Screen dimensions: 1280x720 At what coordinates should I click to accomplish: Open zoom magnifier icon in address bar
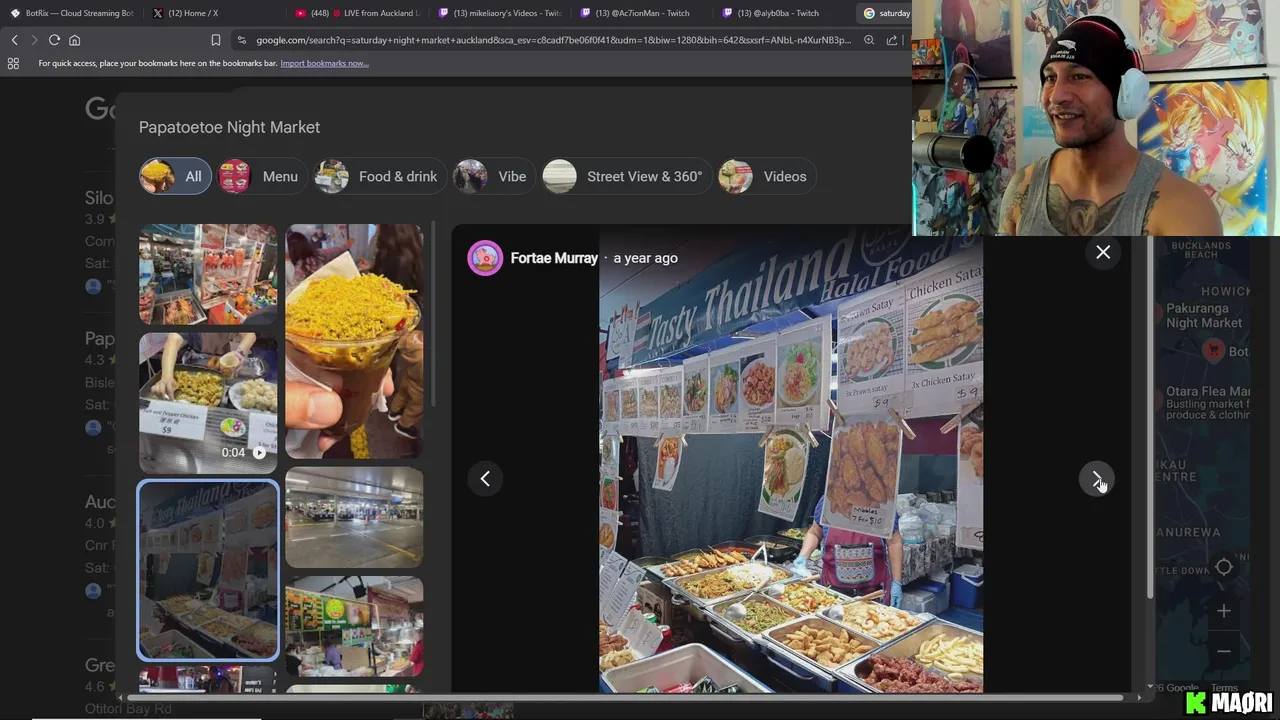click(869, 40)
